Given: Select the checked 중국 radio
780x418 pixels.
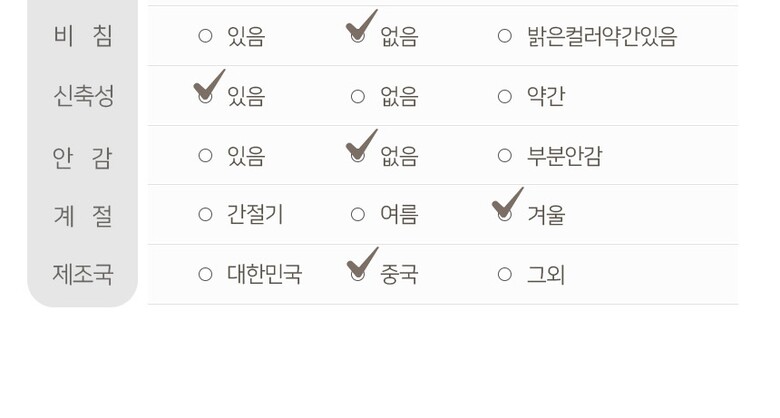Looking at the screenshot, I should tap(357, 274).
